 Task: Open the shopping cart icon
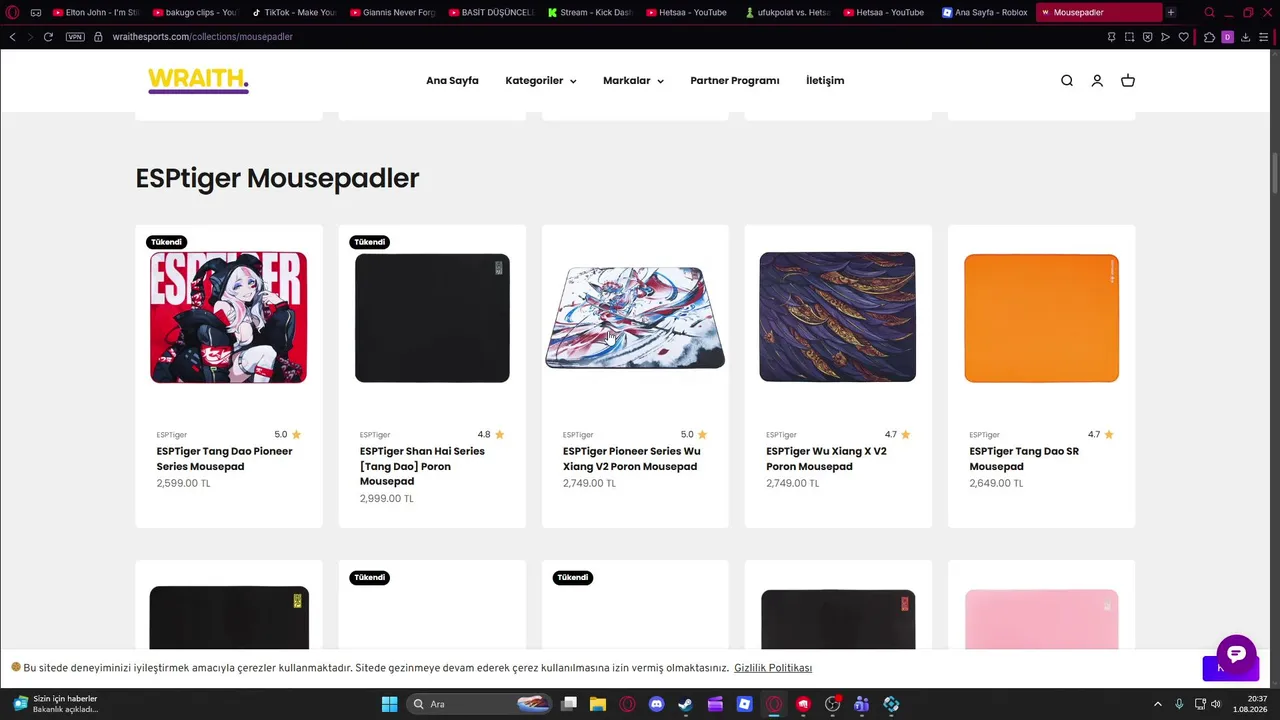click(1128, 81)
